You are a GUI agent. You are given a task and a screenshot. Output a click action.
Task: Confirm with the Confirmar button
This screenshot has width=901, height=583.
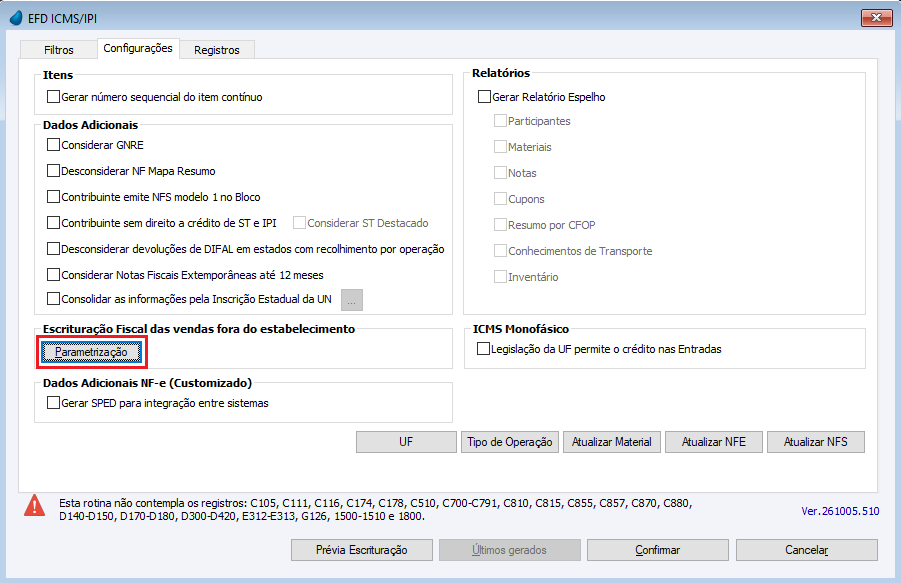click(658, 550)
